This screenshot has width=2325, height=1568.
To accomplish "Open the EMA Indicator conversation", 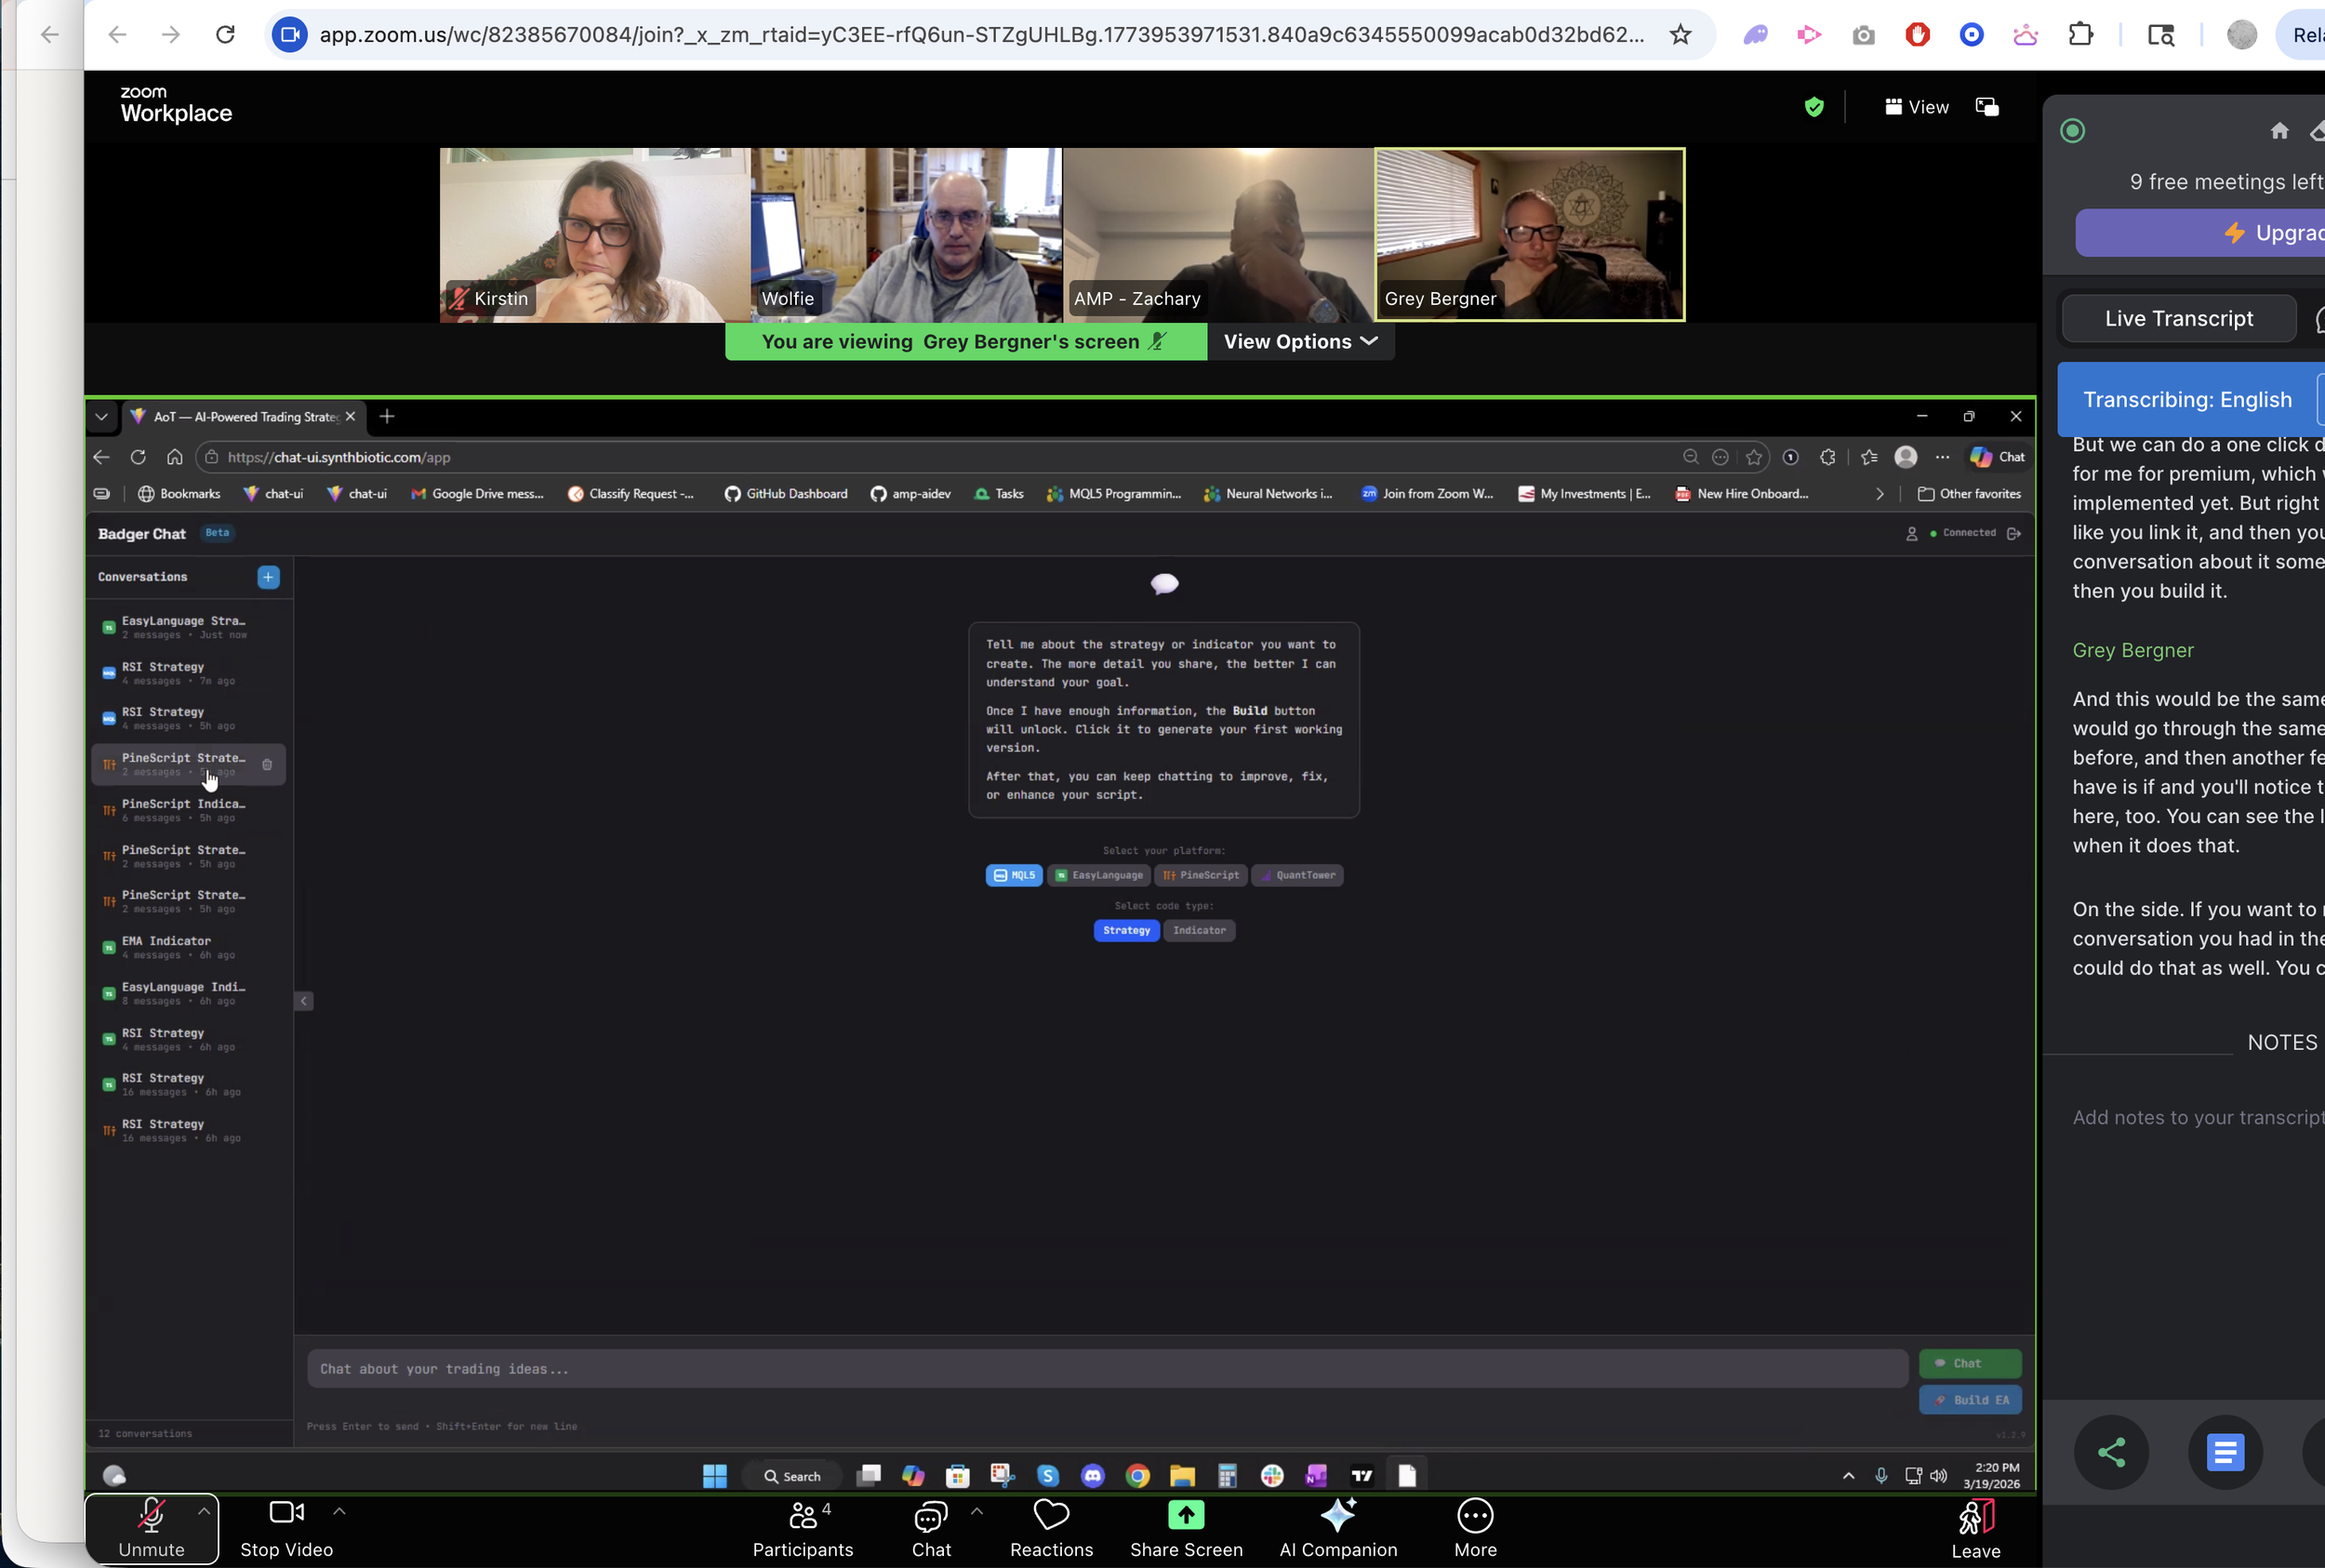I will [190, 947].
